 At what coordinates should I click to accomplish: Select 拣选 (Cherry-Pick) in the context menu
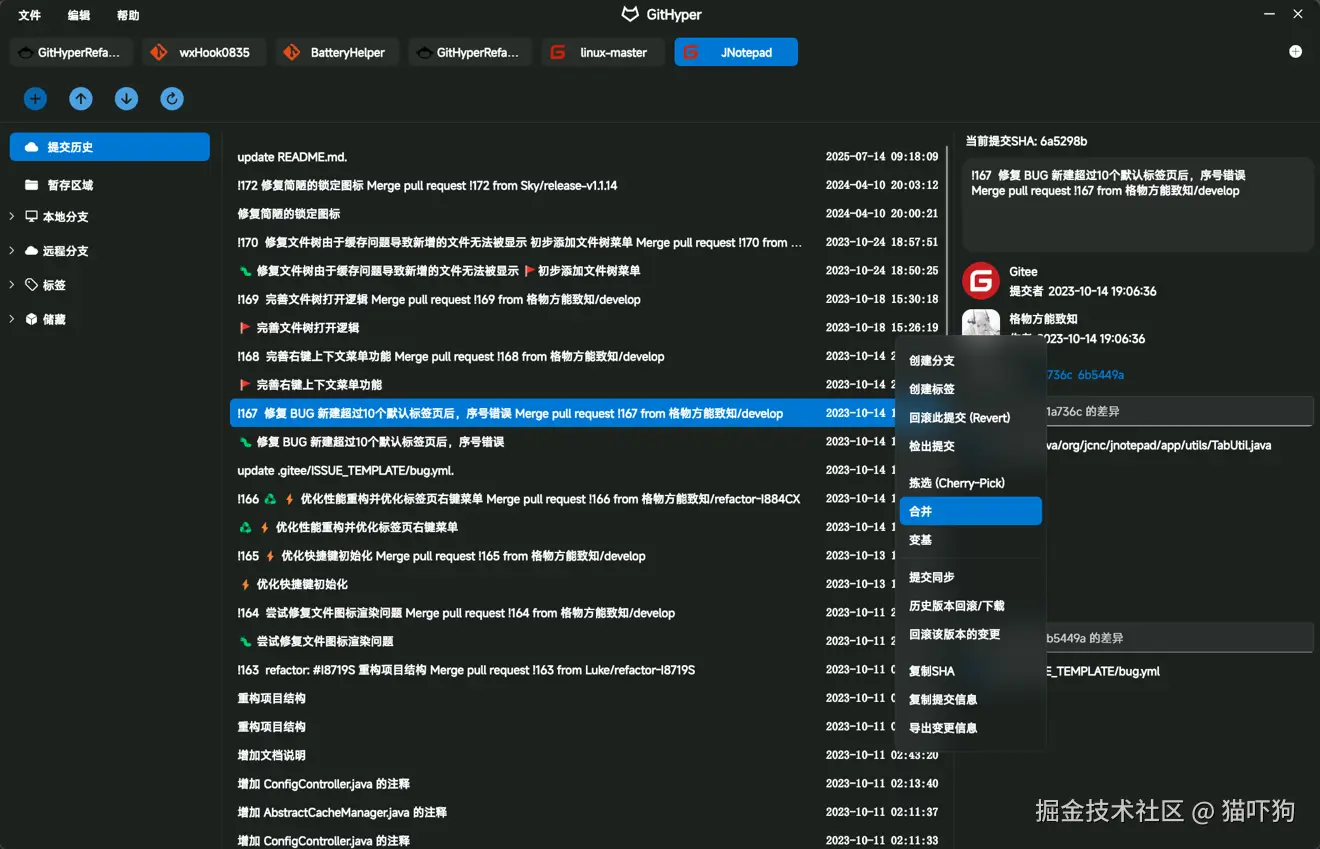[958, 482]
